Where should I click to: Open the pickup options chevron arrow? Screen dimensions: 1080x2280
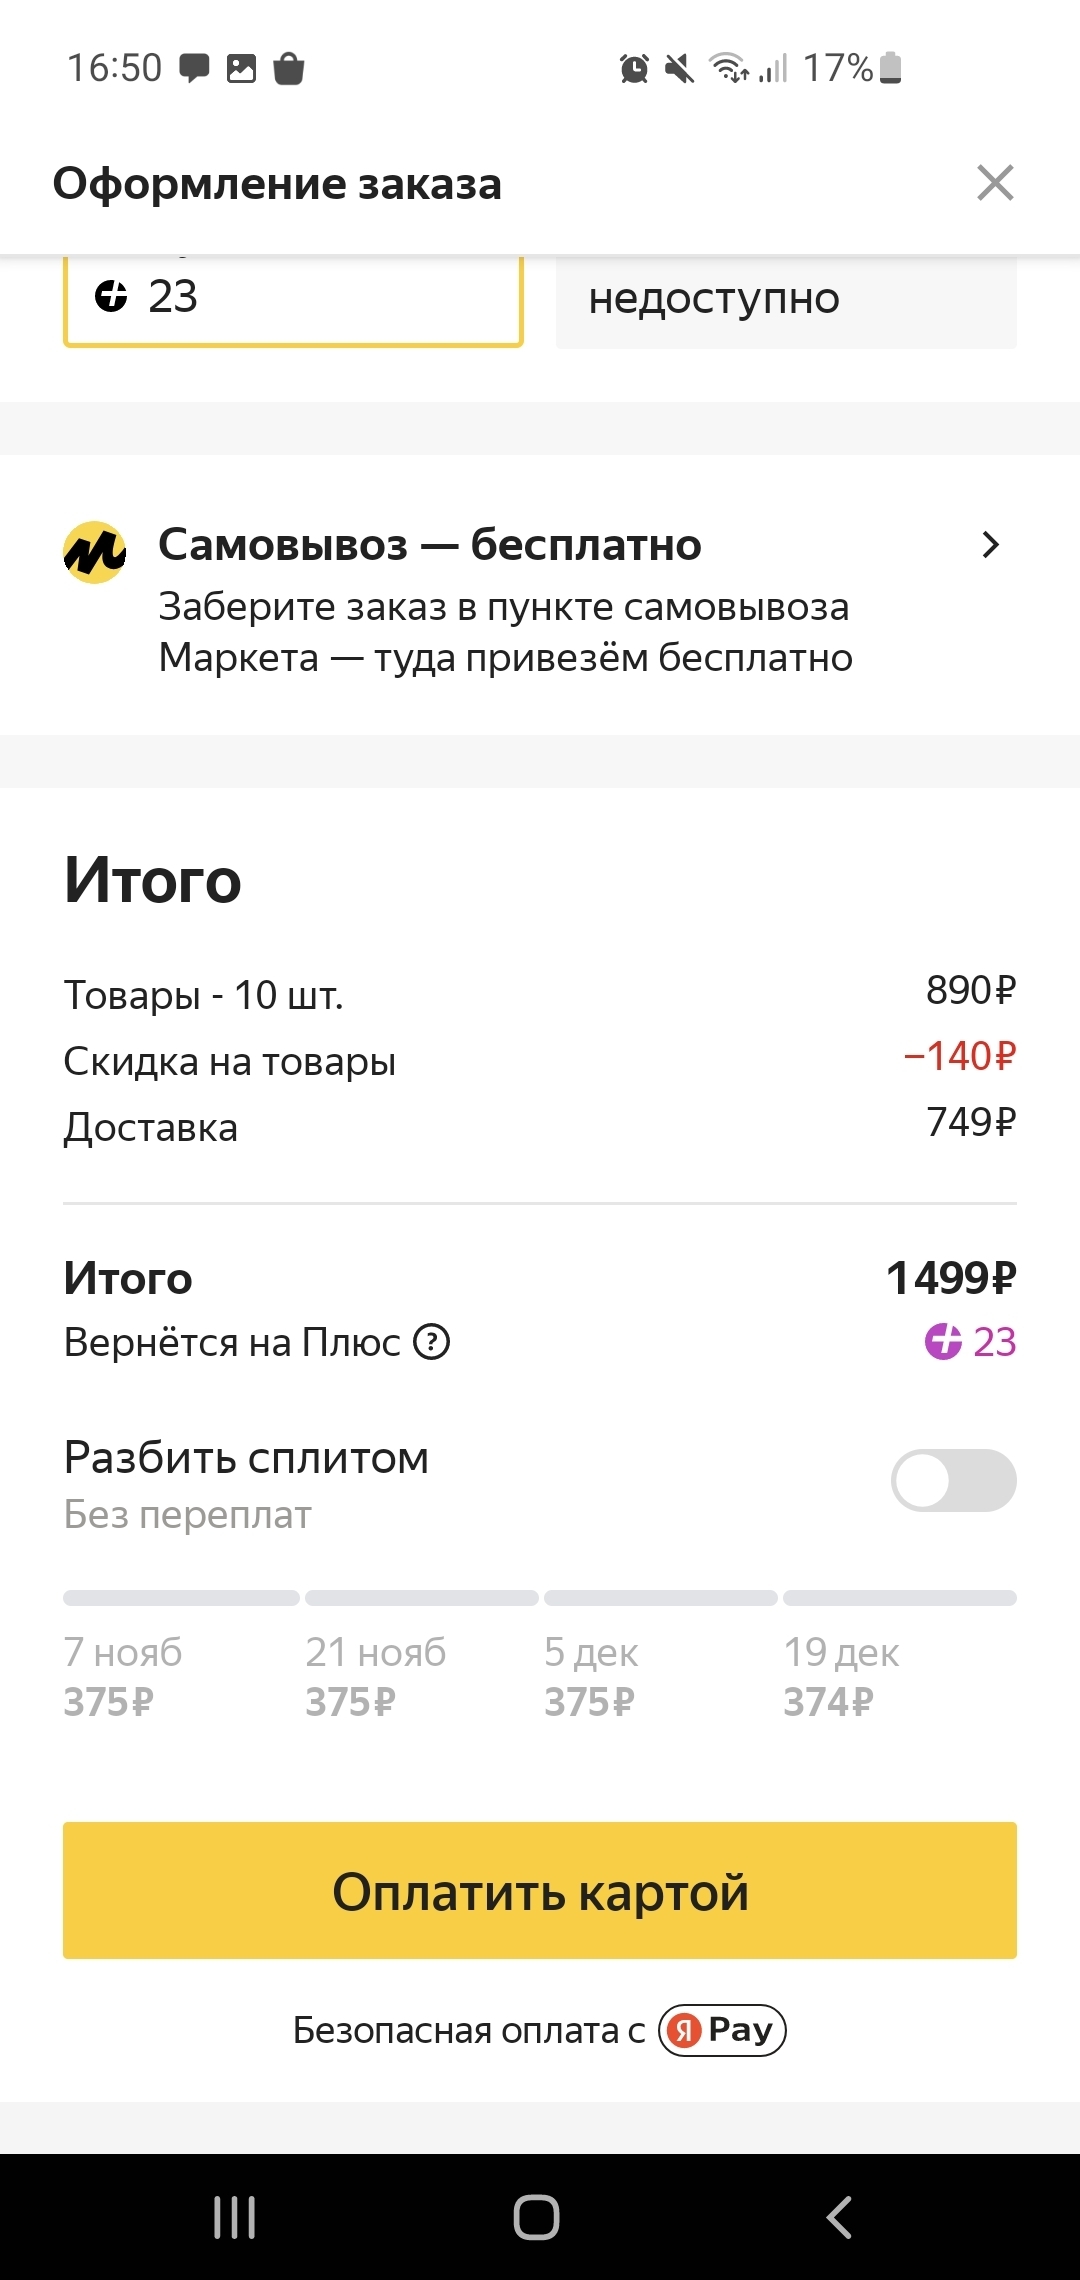tap(990, 545)
